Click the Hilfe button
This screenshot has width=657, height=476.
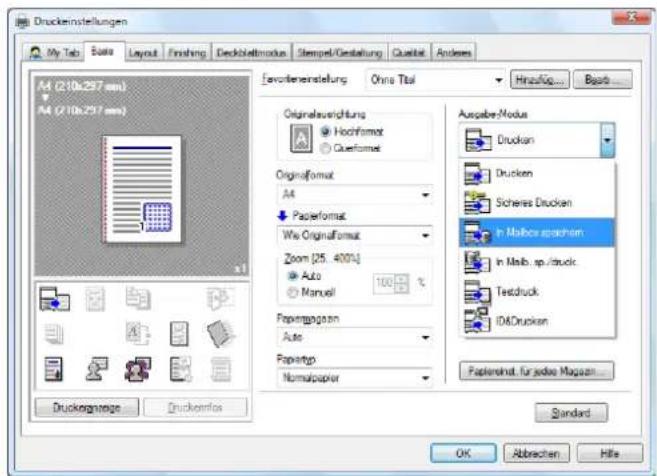click(610, 453)
